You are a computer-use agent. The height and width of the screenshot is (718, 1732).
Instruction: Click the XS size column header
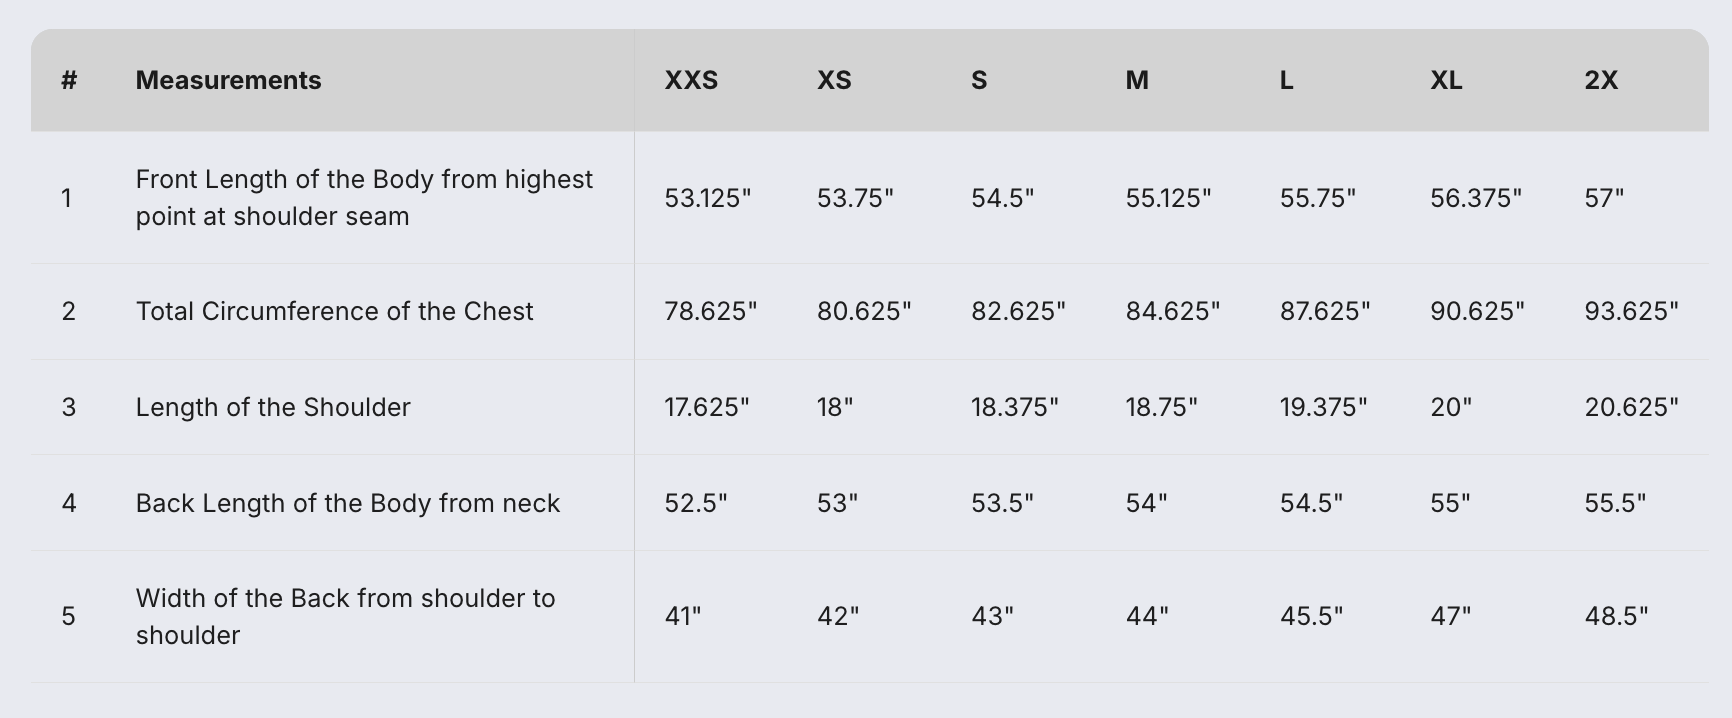(834, 80)
